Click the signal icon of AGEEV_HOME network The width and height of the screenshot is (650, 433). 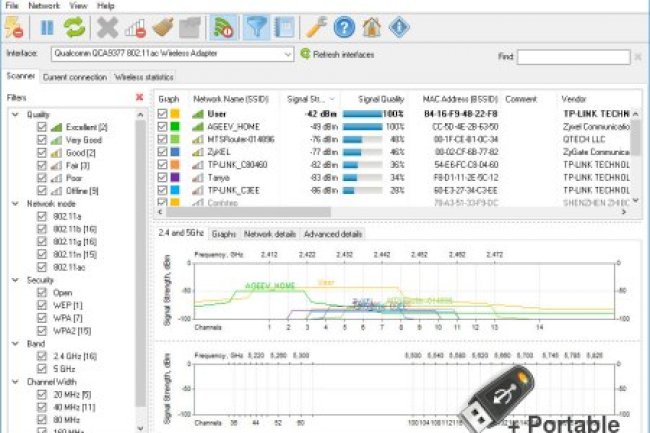tap(198, 127)
